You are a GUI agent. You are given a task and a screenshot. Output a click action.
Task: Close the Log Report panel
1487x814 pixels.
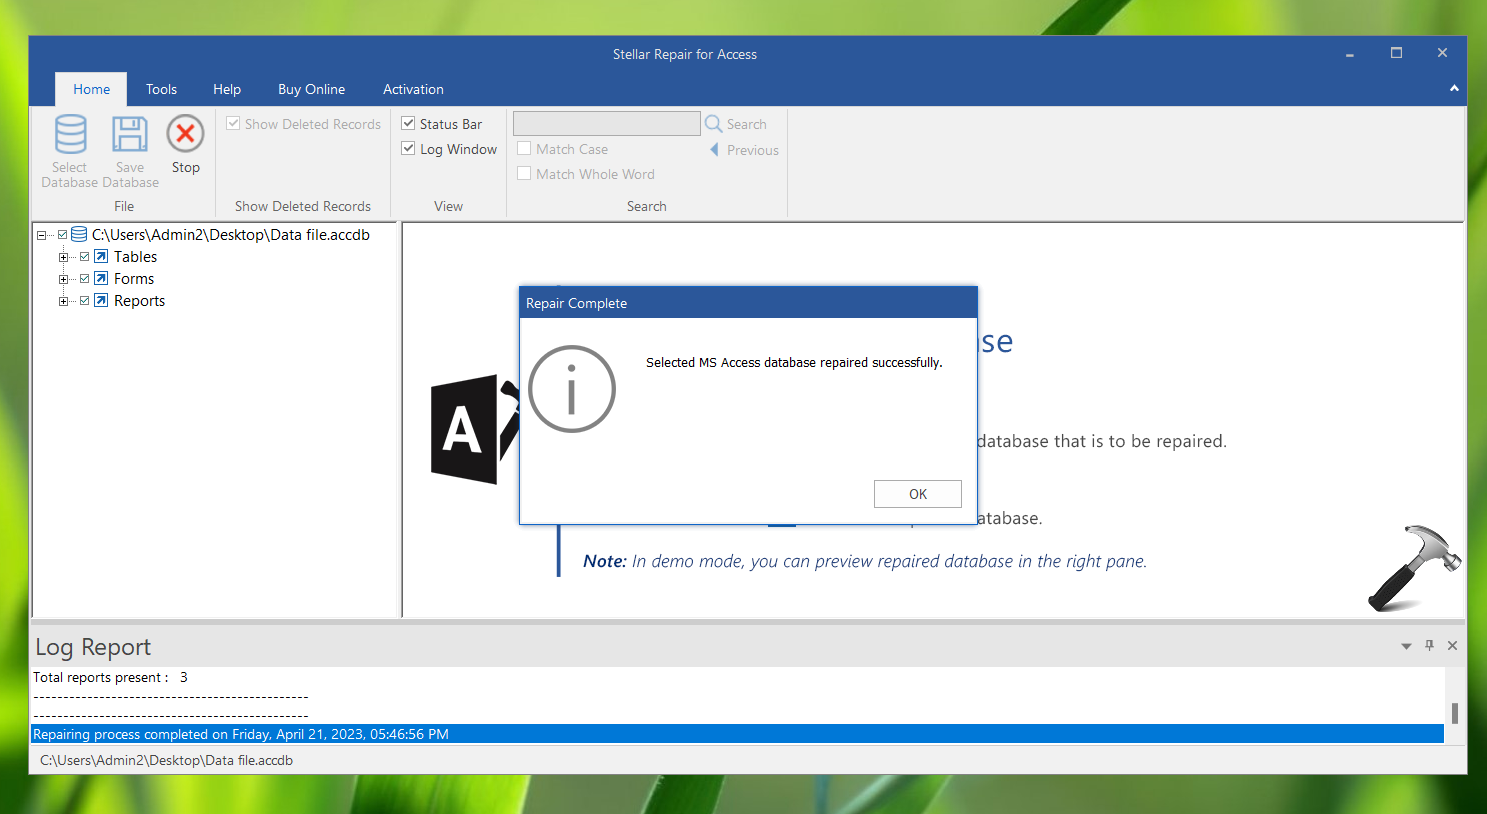(1452, 646)
